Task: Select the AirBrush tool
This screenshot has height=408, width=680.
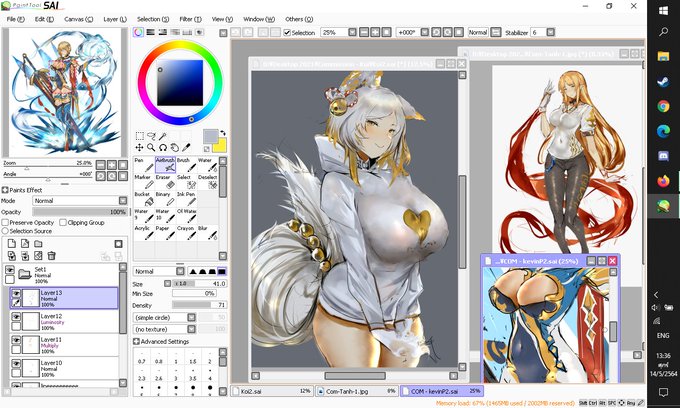Action: 165,165
